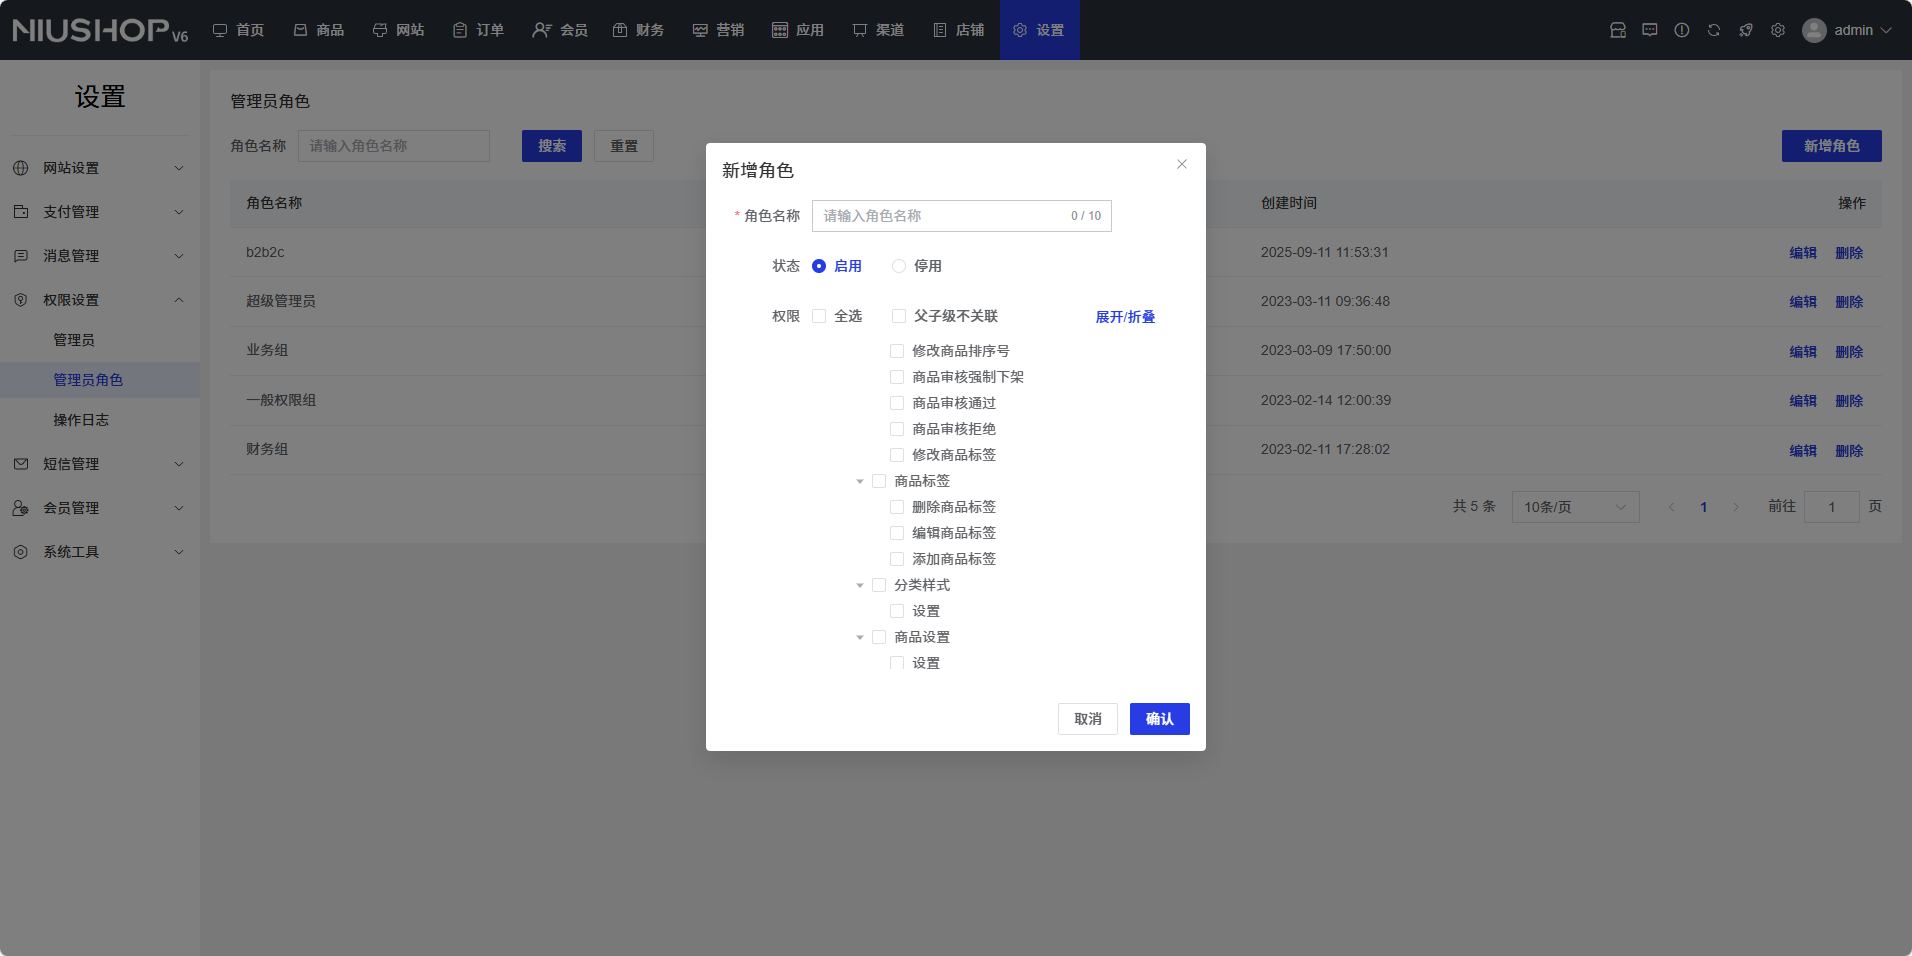This screenshot has width=1912, height=956.
Task: Click the rocket icon in the header
Action: (x=1746, y=30)
